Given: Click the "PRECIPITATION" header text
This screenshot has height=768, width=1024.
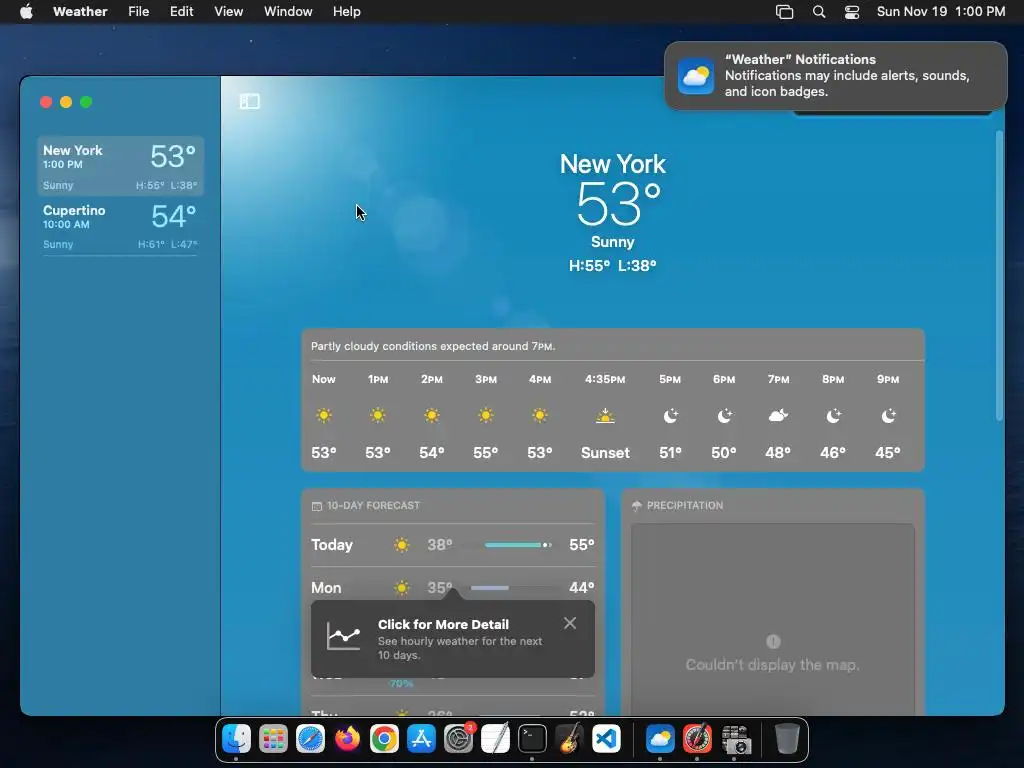Looking at the screenshot, I should [684, 505].
